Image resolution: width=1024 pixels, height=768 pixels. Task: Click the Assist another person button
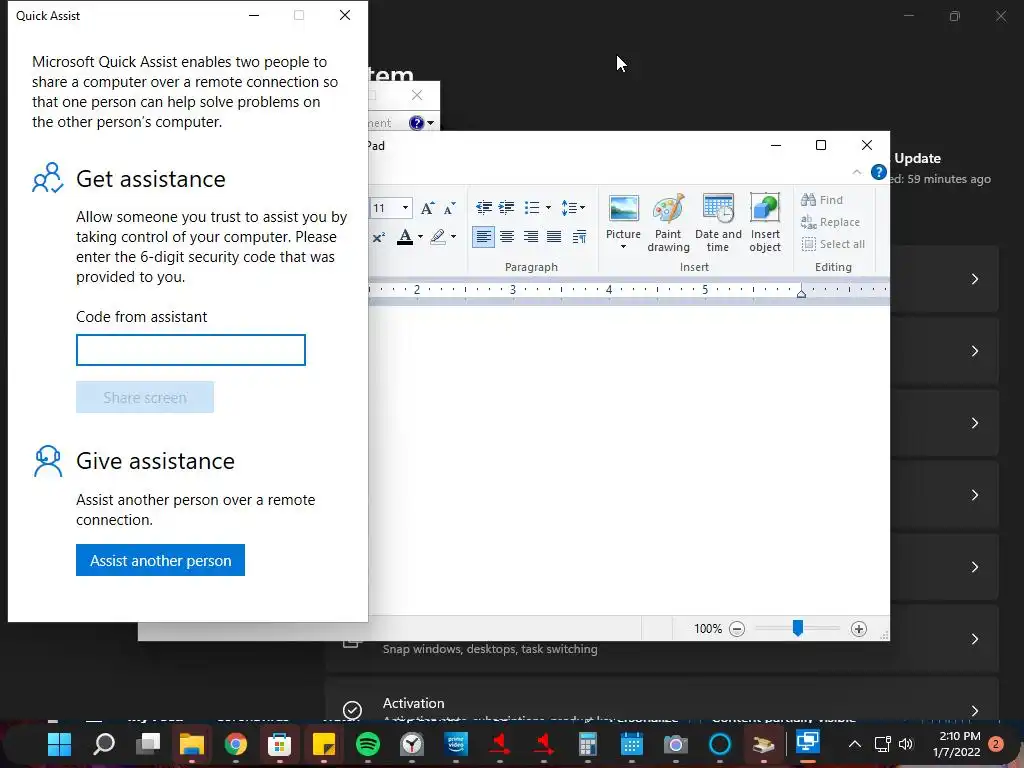click(160, 560)
